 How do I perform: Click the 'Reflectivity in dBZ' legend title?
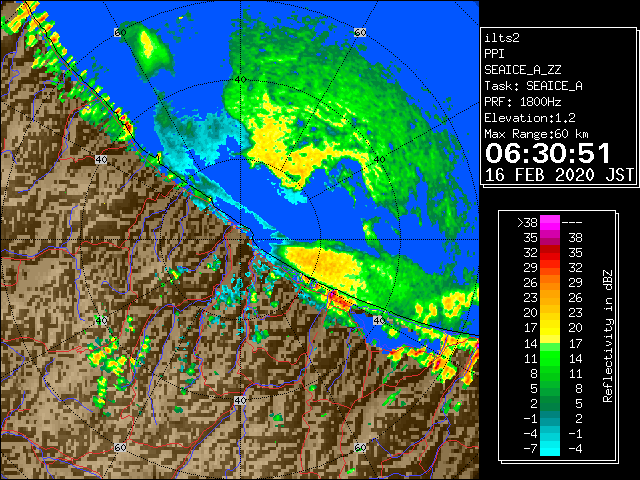[x=607, y=336]
